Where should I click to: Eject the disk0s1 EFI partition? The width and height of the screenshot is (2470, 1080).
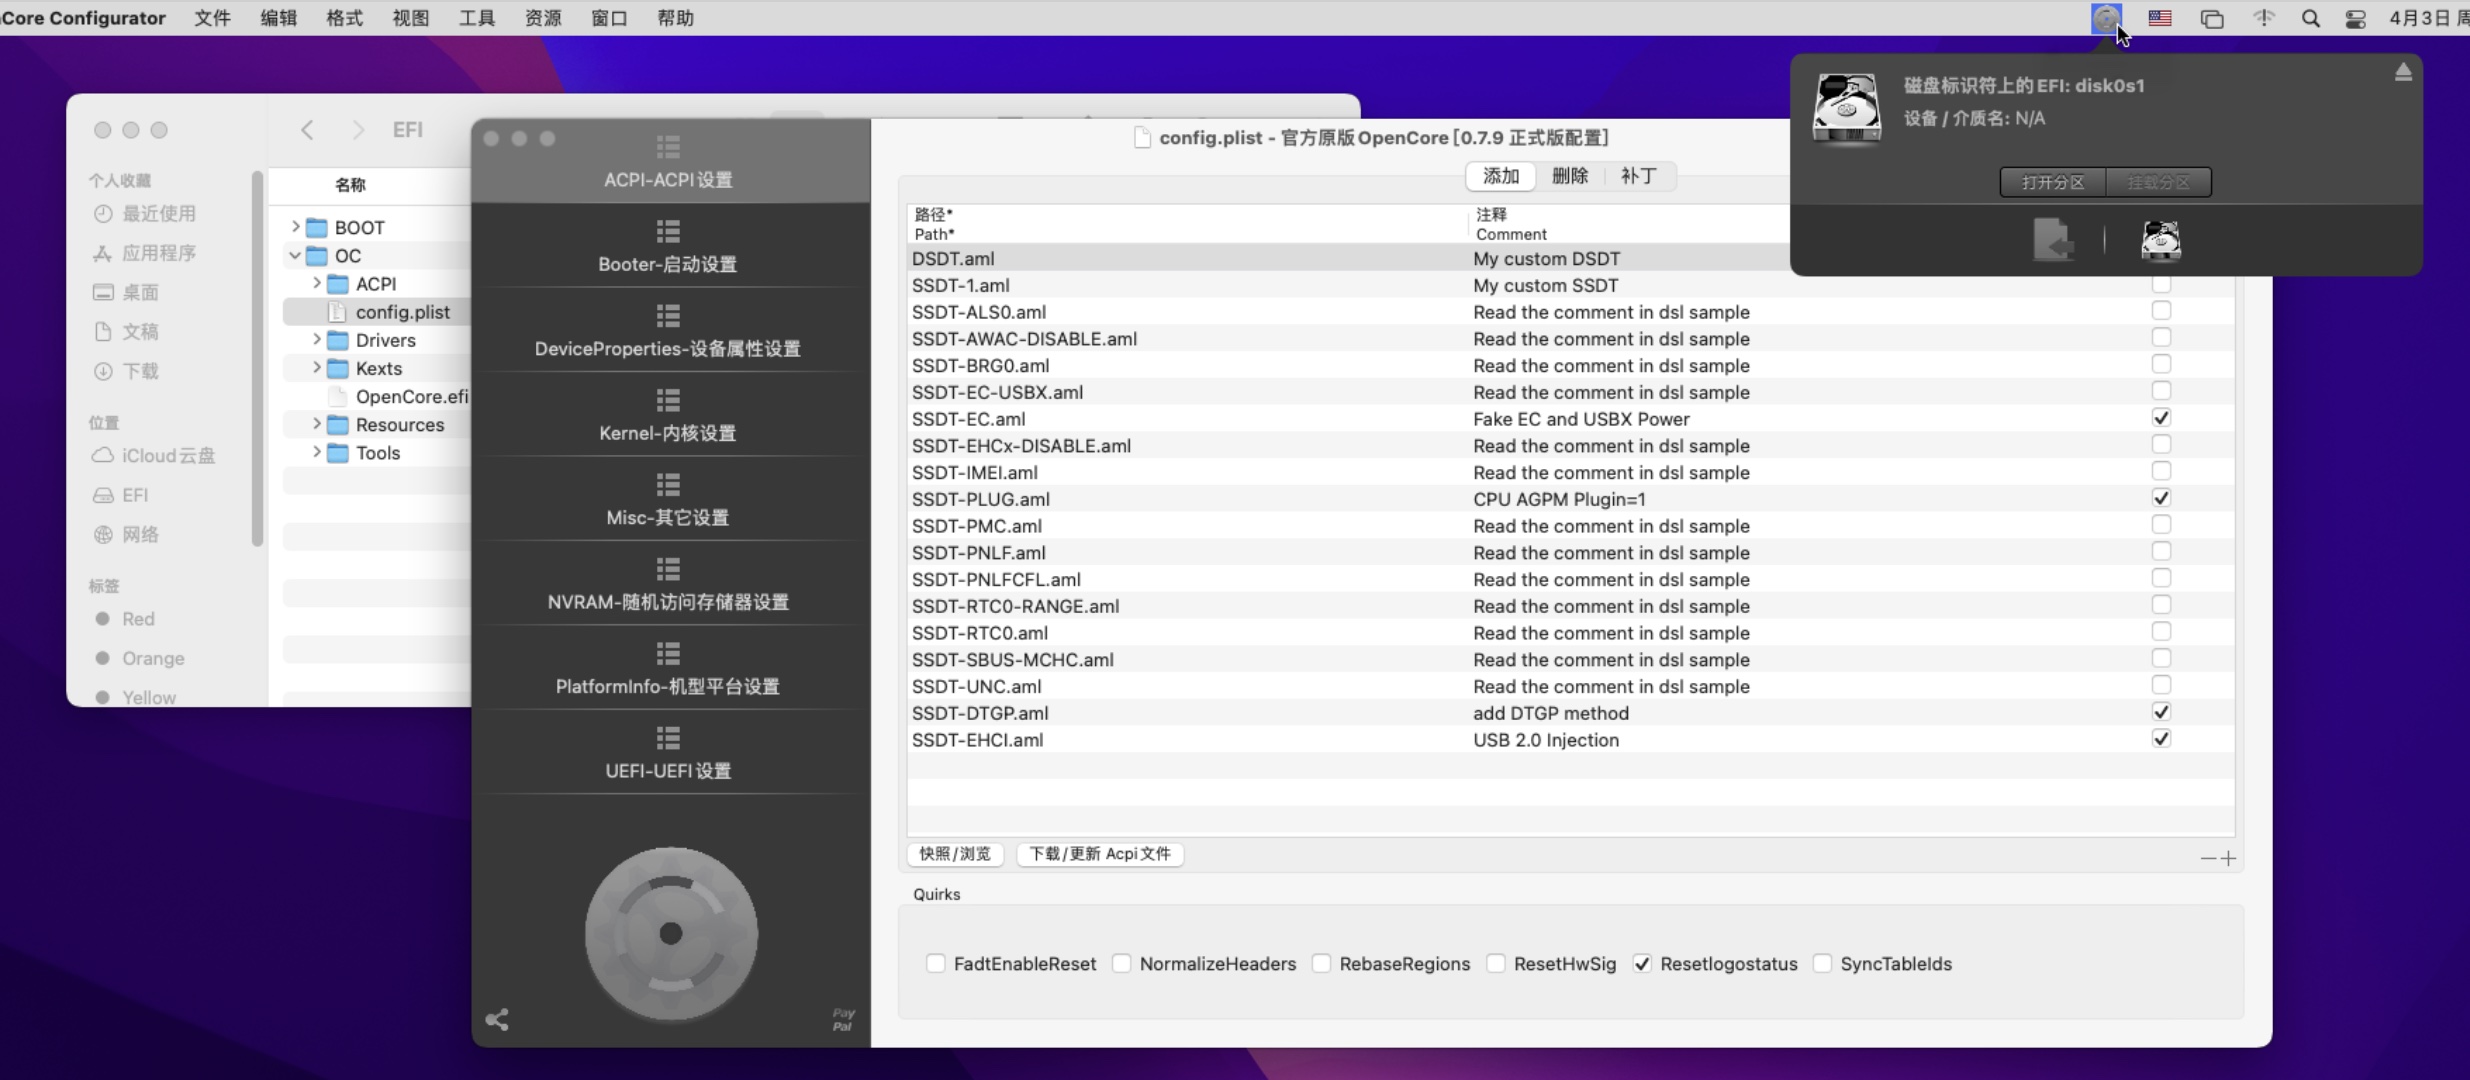(2403, 72)
